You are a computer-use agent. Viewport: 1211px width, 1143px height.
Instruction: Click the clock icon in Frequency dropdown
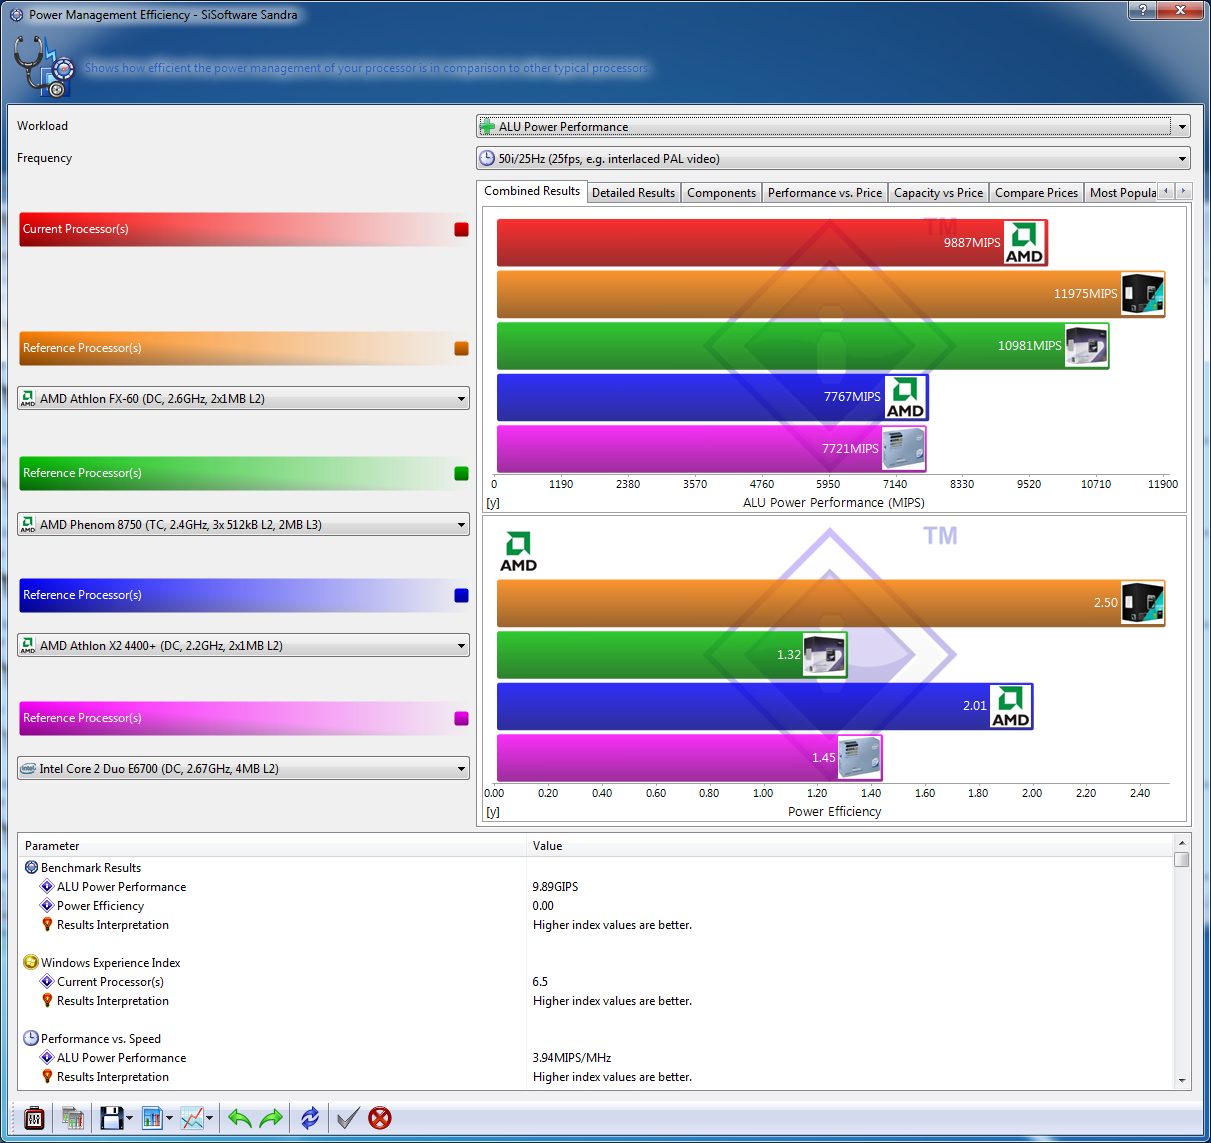click(x=487, y=158)
